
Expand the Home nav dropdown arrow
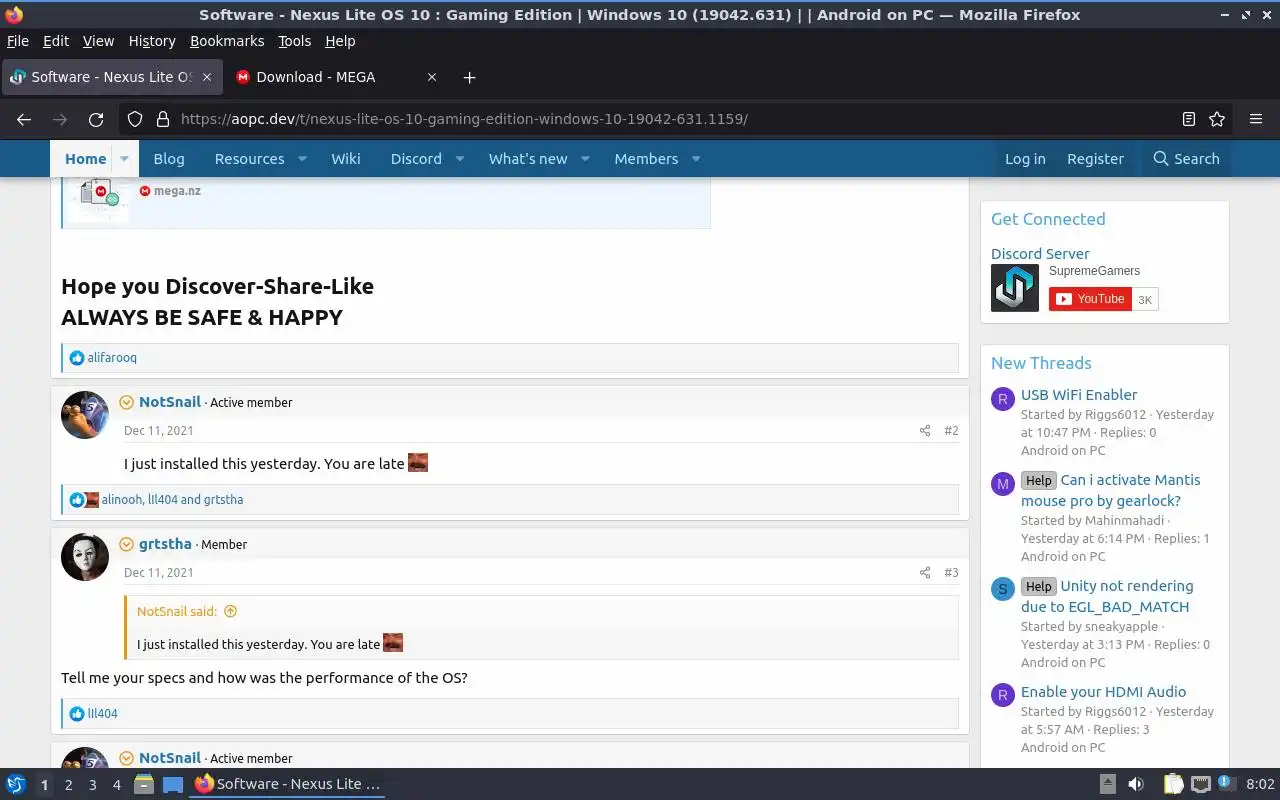click(124, 159)
